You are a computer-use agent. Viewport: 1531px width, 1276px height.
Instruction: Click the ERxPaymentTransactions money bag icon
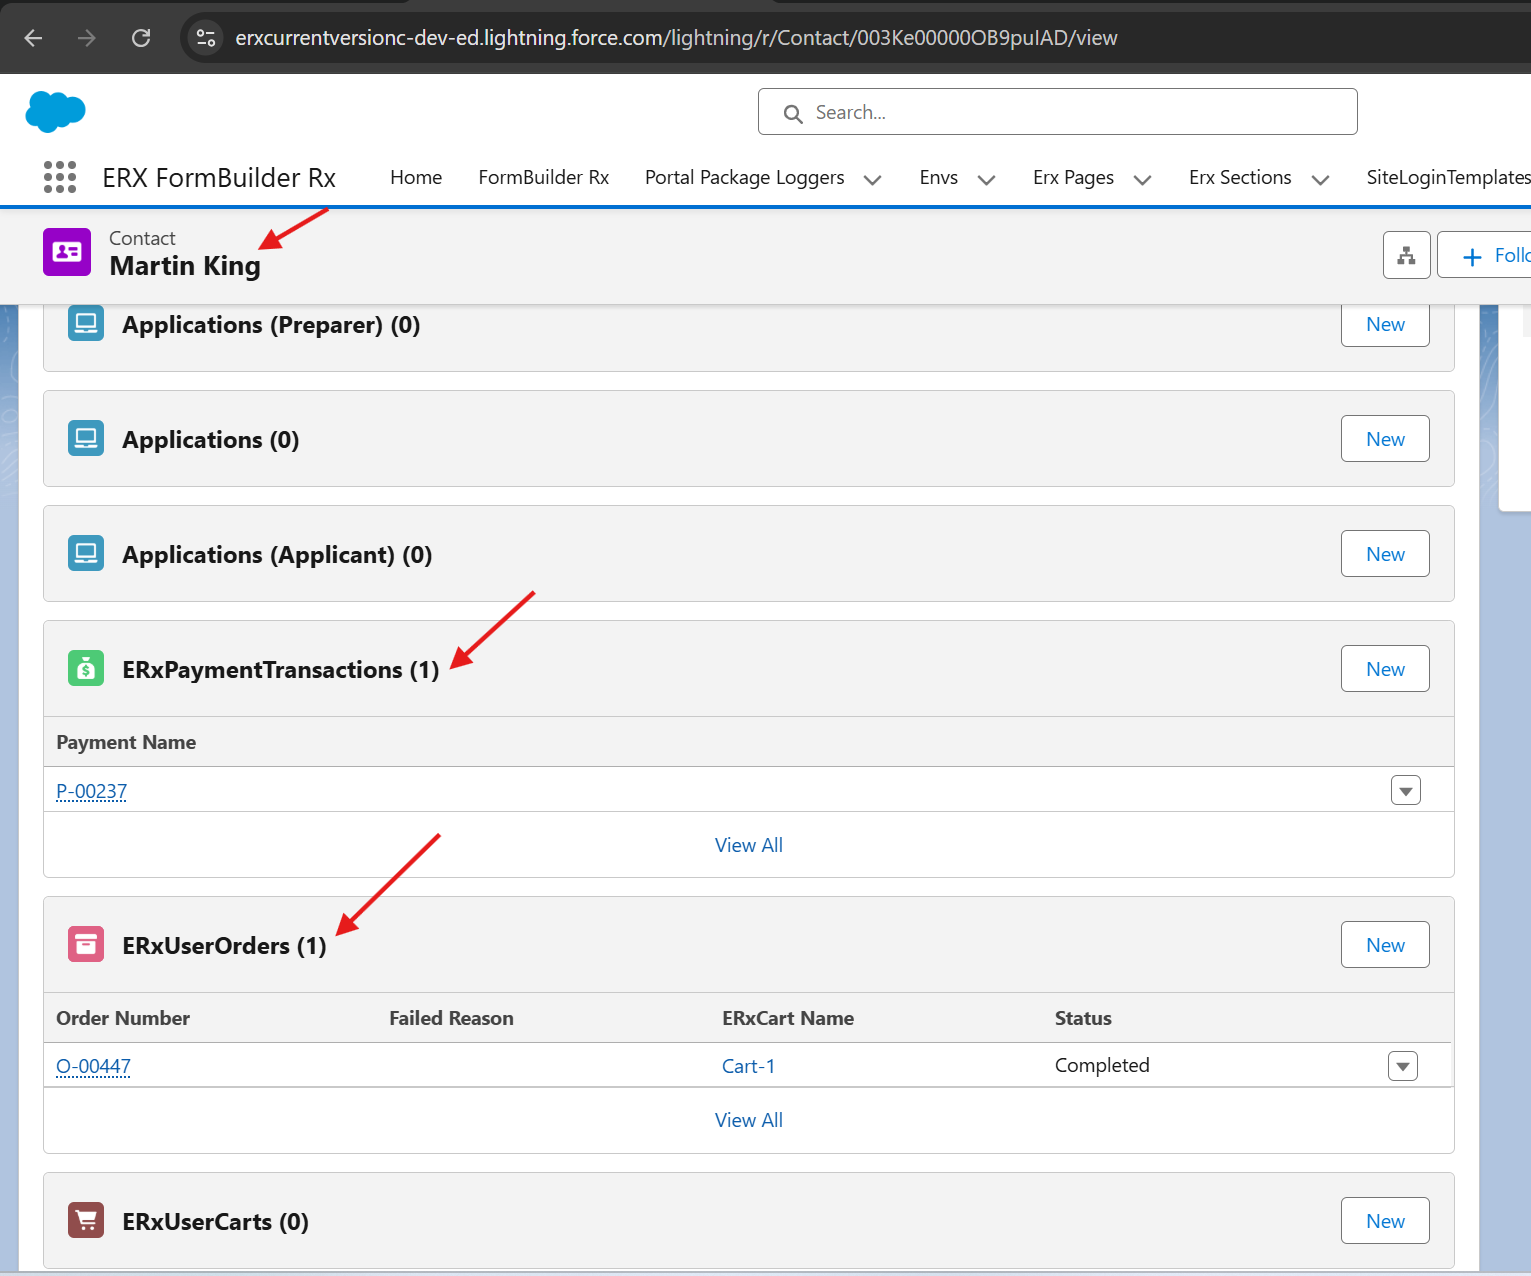[86, 668]
